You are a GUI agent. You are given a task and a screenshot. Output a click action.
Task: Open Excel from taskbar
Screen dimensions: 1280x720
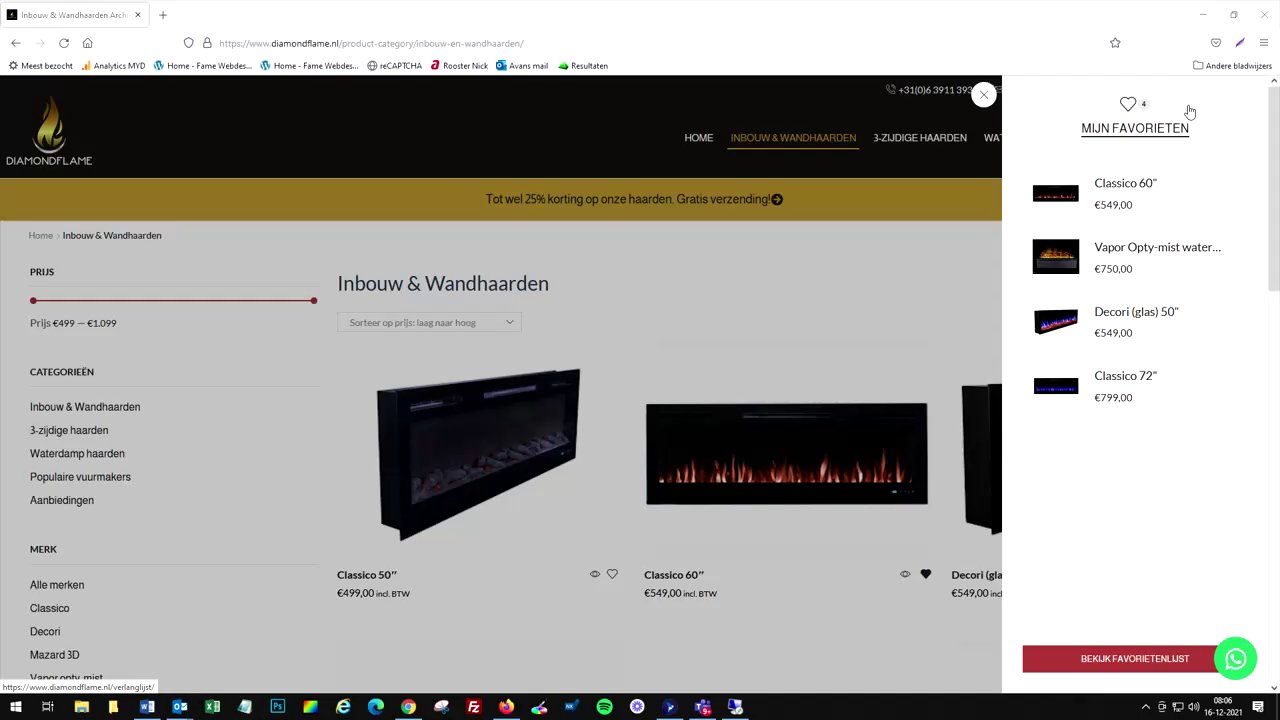(212, 707)
